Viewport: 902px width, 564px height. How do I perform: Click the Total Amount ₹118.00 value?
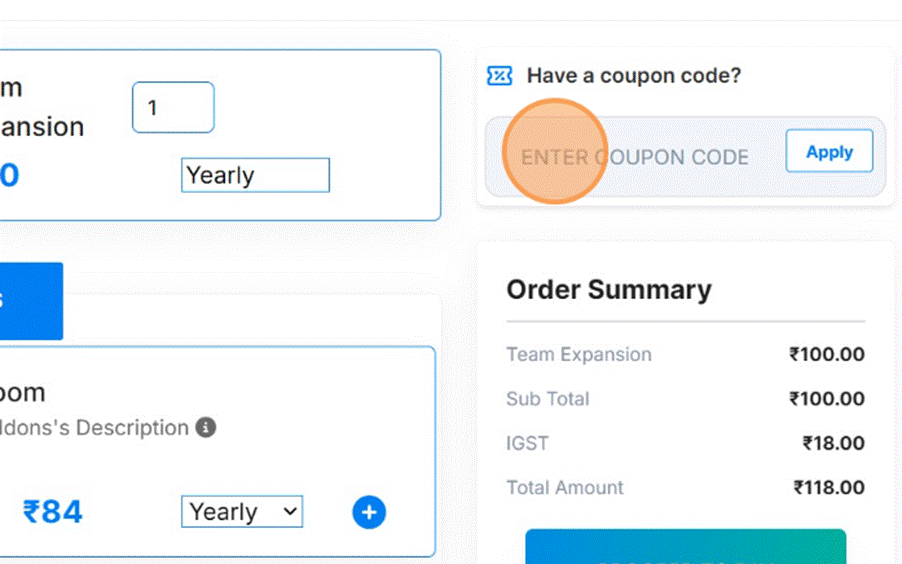point(829,488)
